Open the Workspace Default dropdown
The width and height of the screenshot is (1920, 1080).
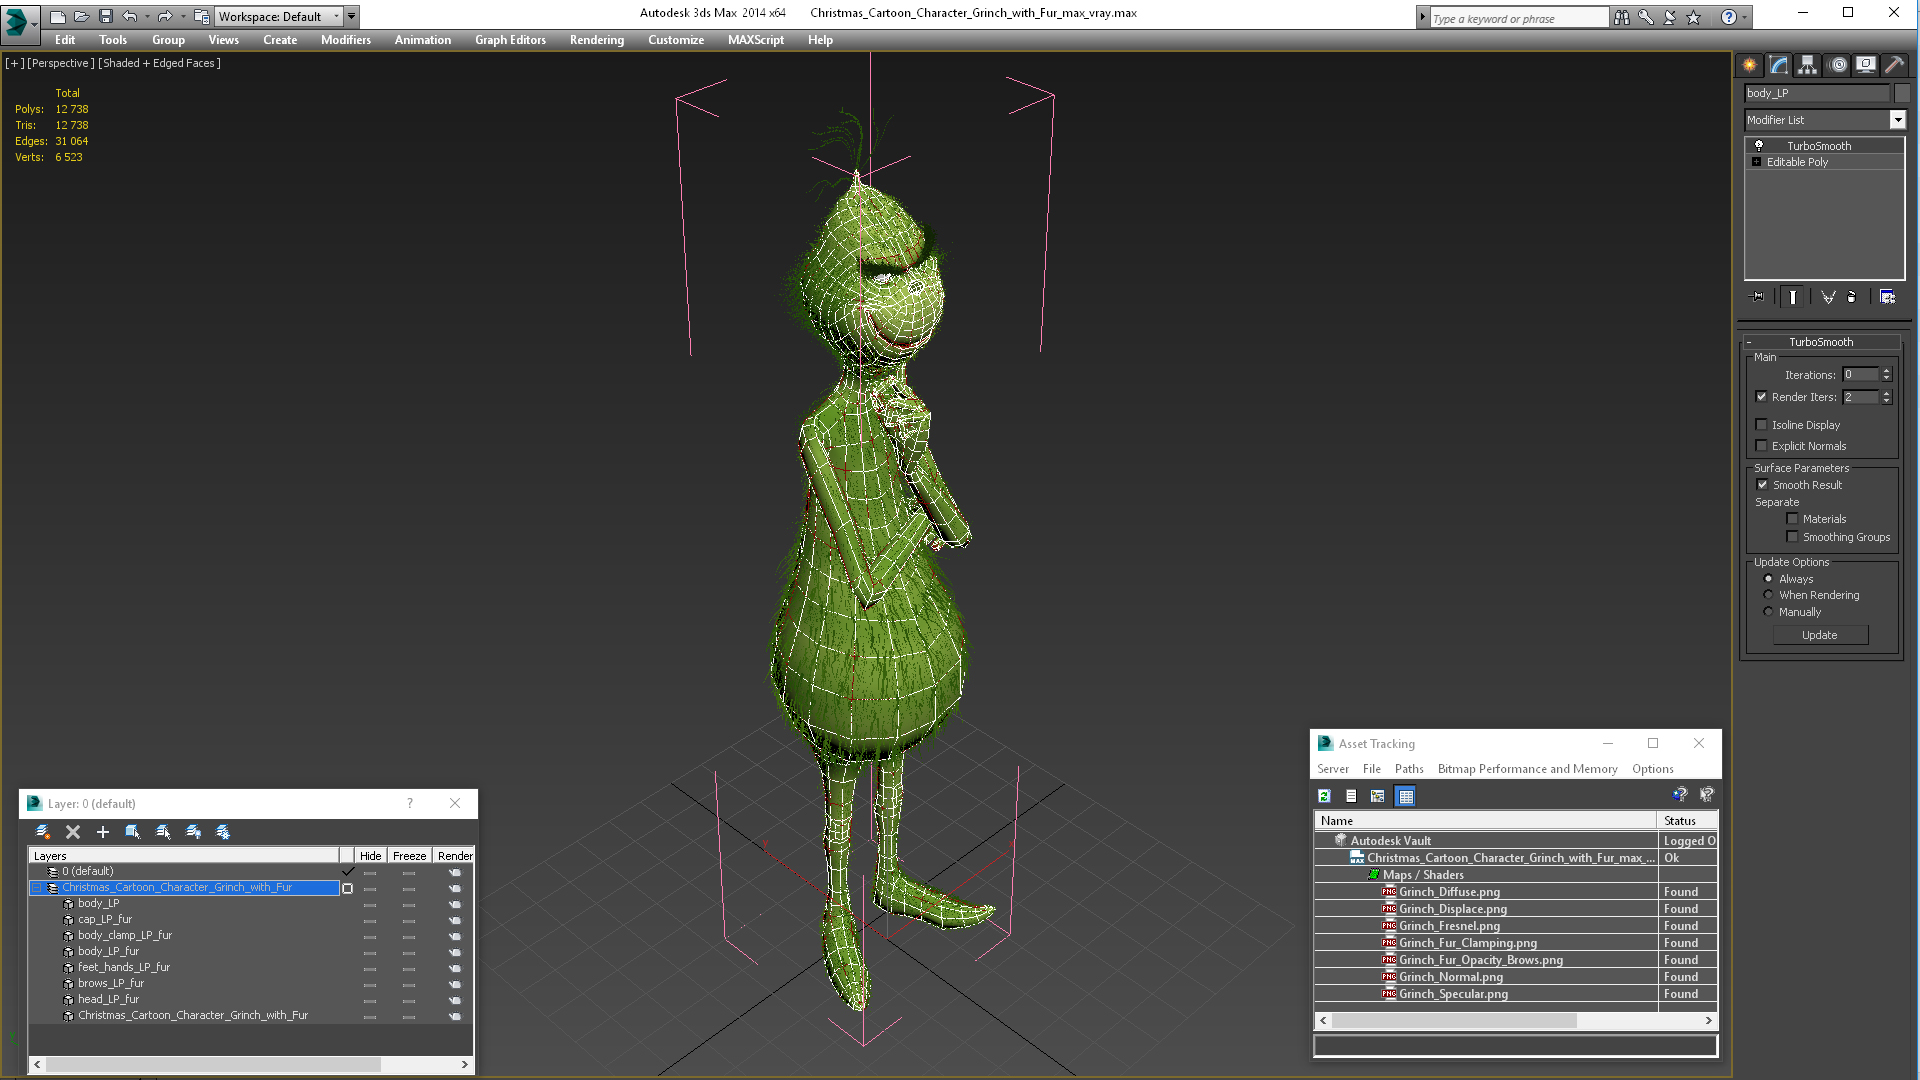click(280, 16)
